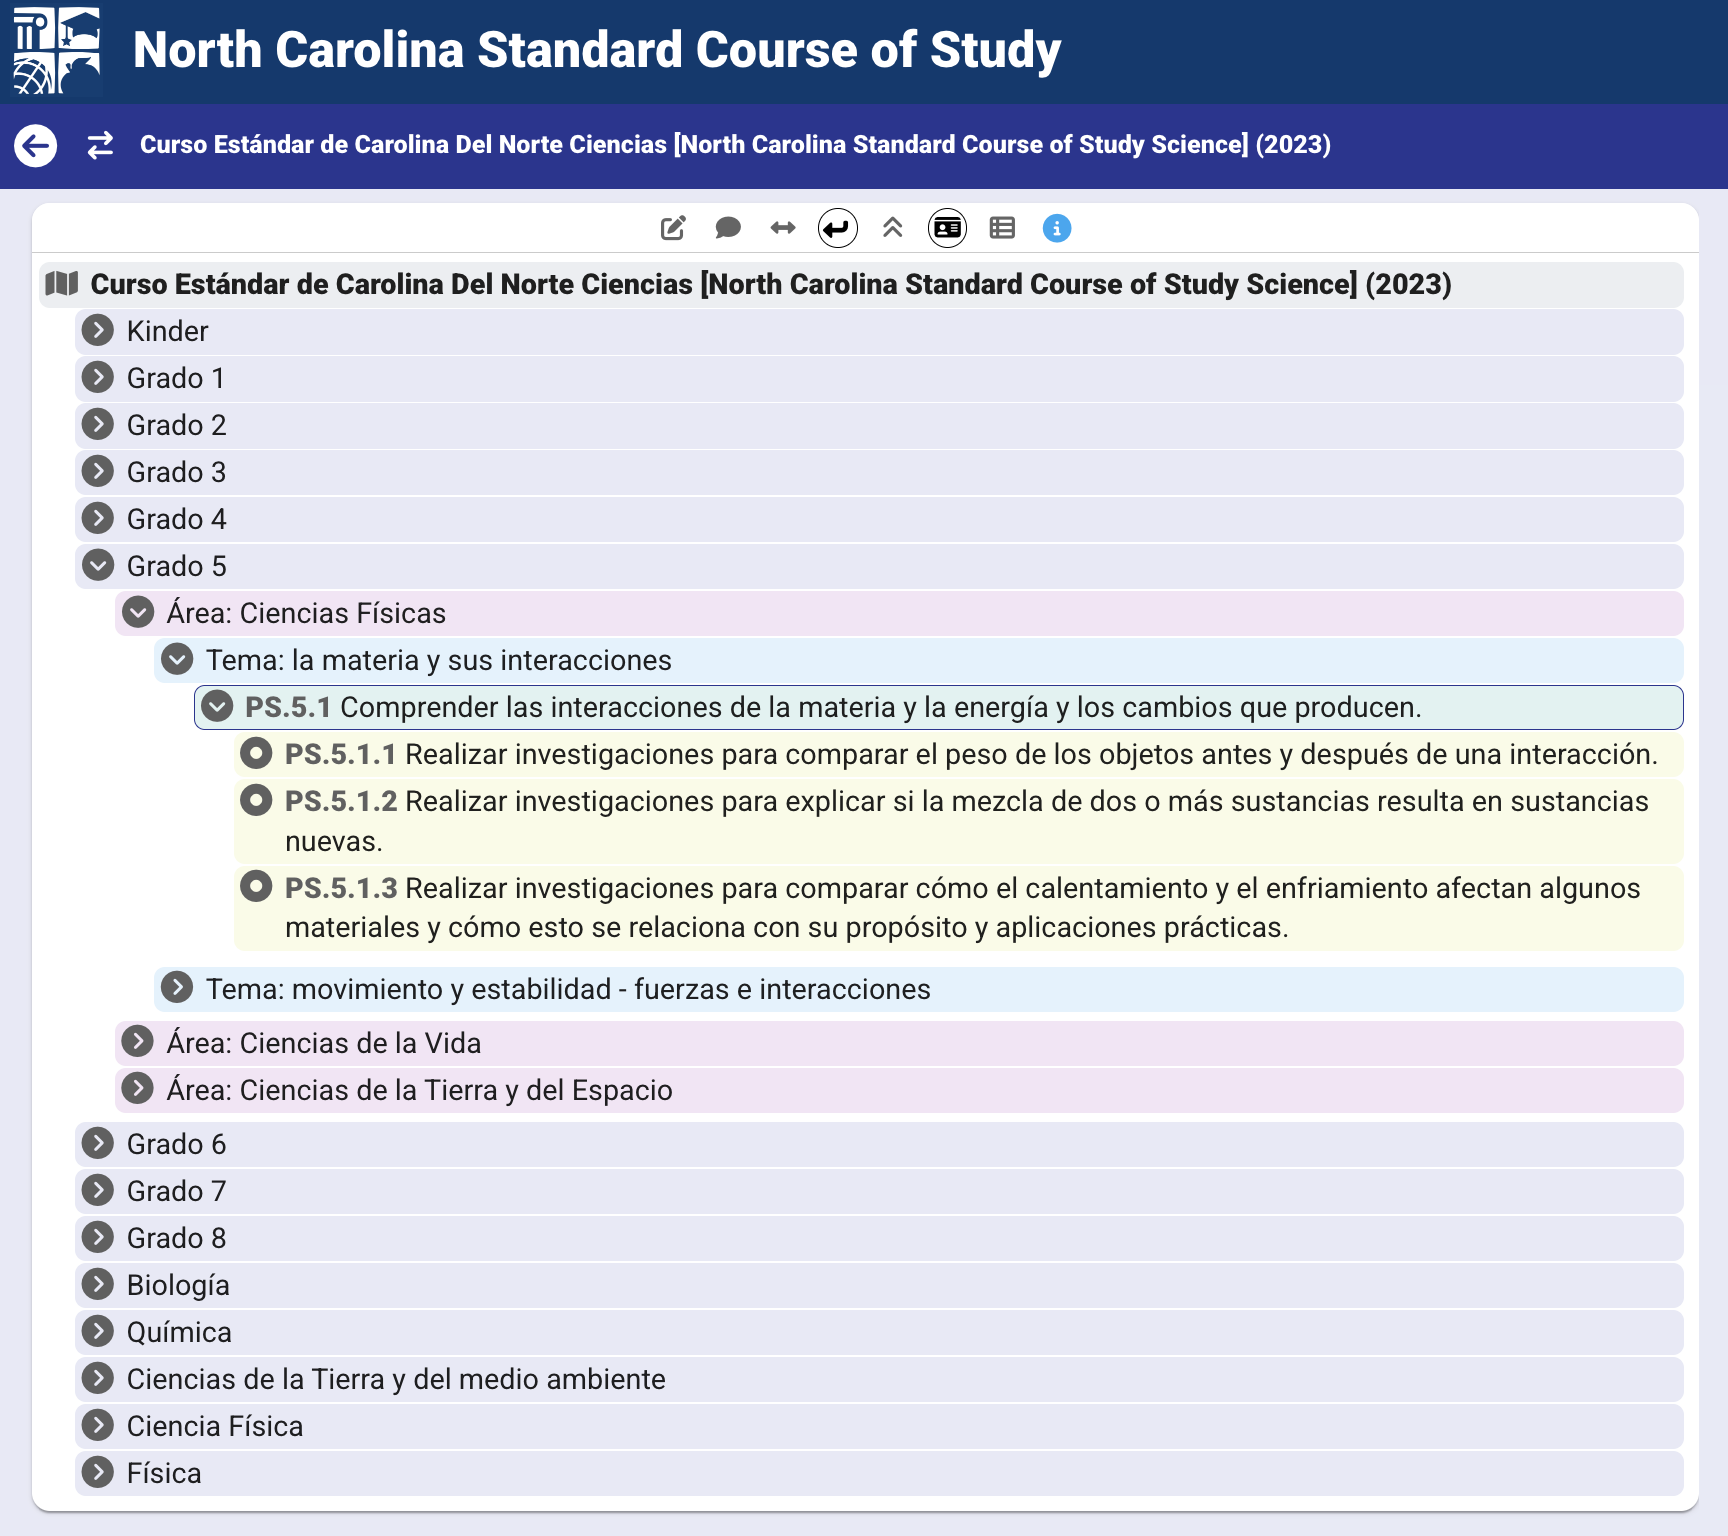Expand Grado 6 chevron
The width and height of the screenshot is (1728, 1536).
tap(98, 1143)
